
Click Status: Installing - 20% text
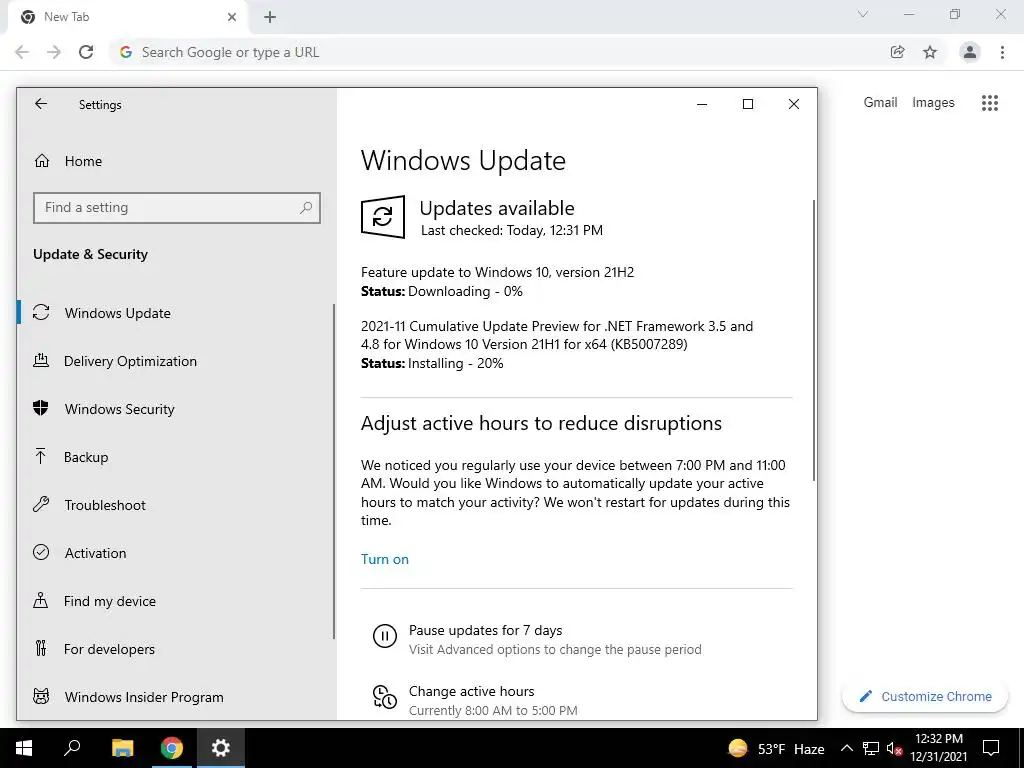(432, 363)
